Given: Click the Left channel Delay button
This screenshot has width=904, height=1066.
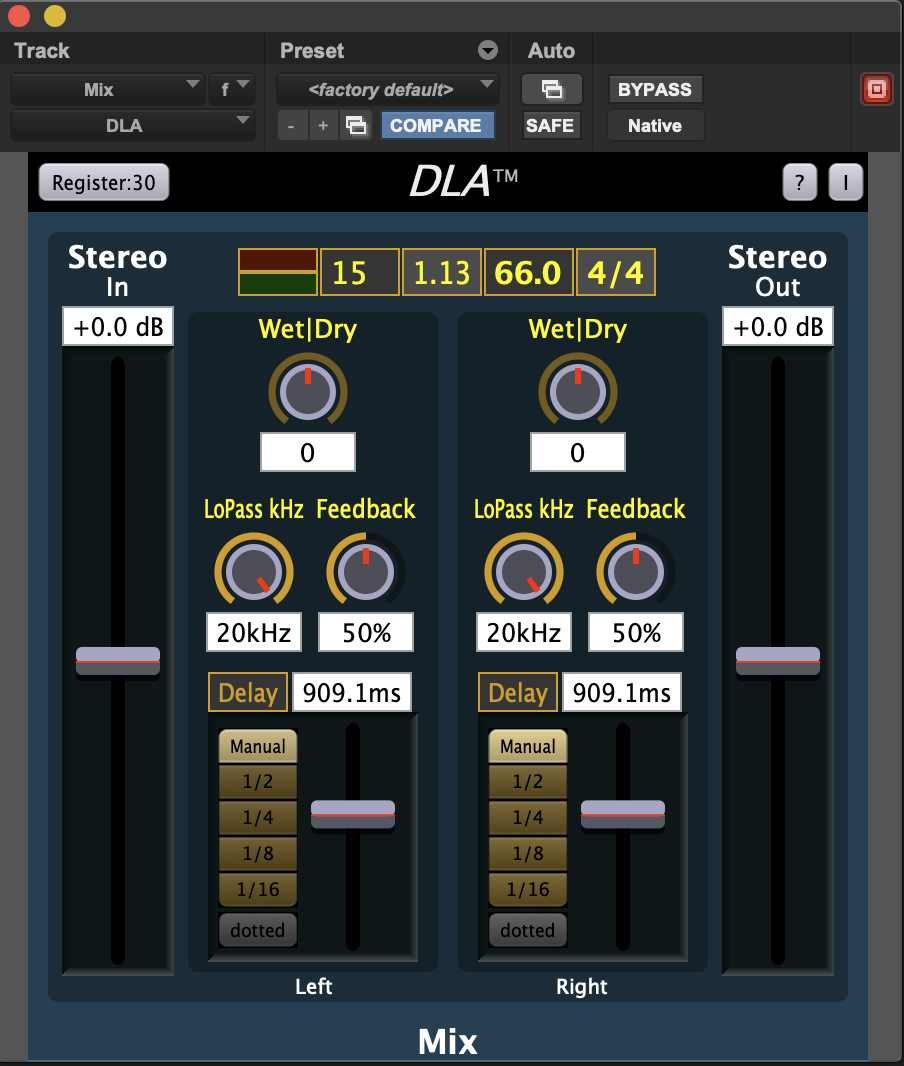Looking at the screenshot, I should coord(247,693).
